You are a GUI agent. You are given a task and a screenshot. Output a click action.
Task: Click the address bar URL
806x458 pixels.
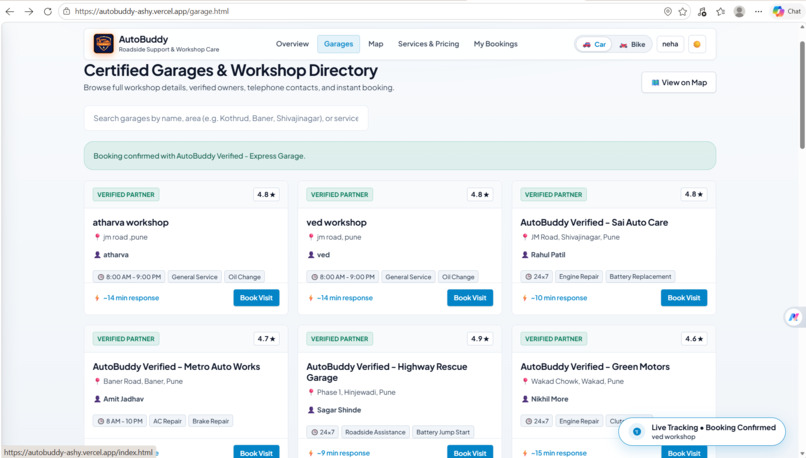click(152, 11)
